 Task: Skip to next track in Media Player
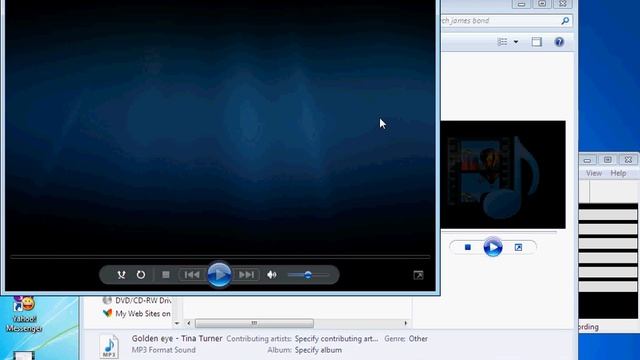click(x=247, y=275)
